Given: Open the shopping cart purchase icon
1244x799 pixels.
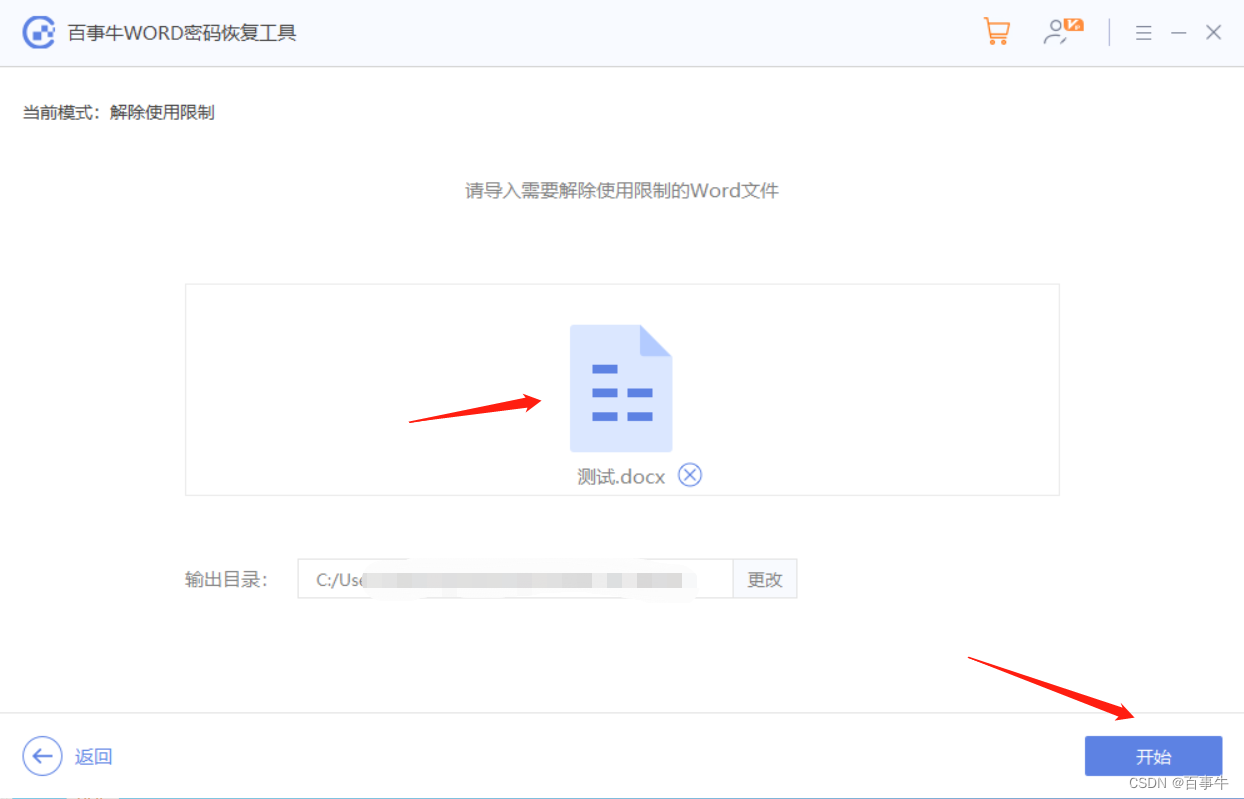Looking at the screenshot, I should (997, 32).
